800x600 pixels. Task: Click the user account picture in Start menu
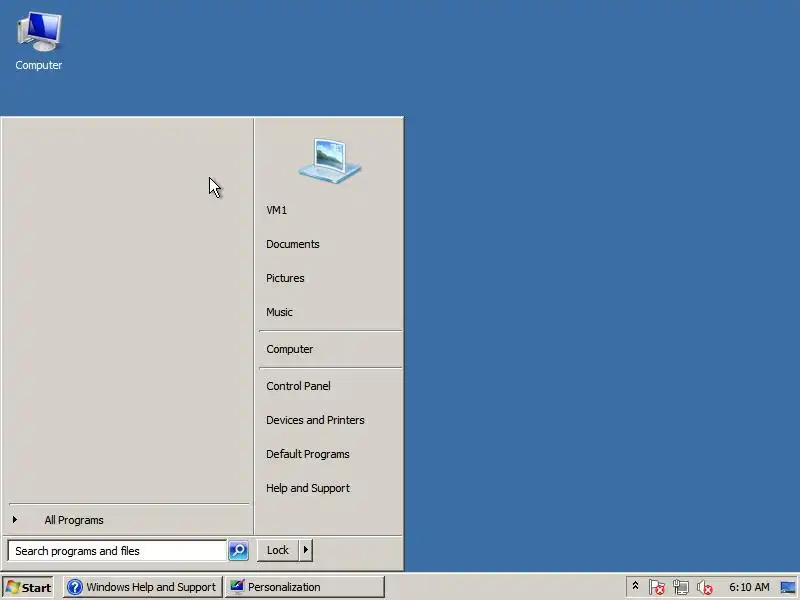[x=330, y=161]
